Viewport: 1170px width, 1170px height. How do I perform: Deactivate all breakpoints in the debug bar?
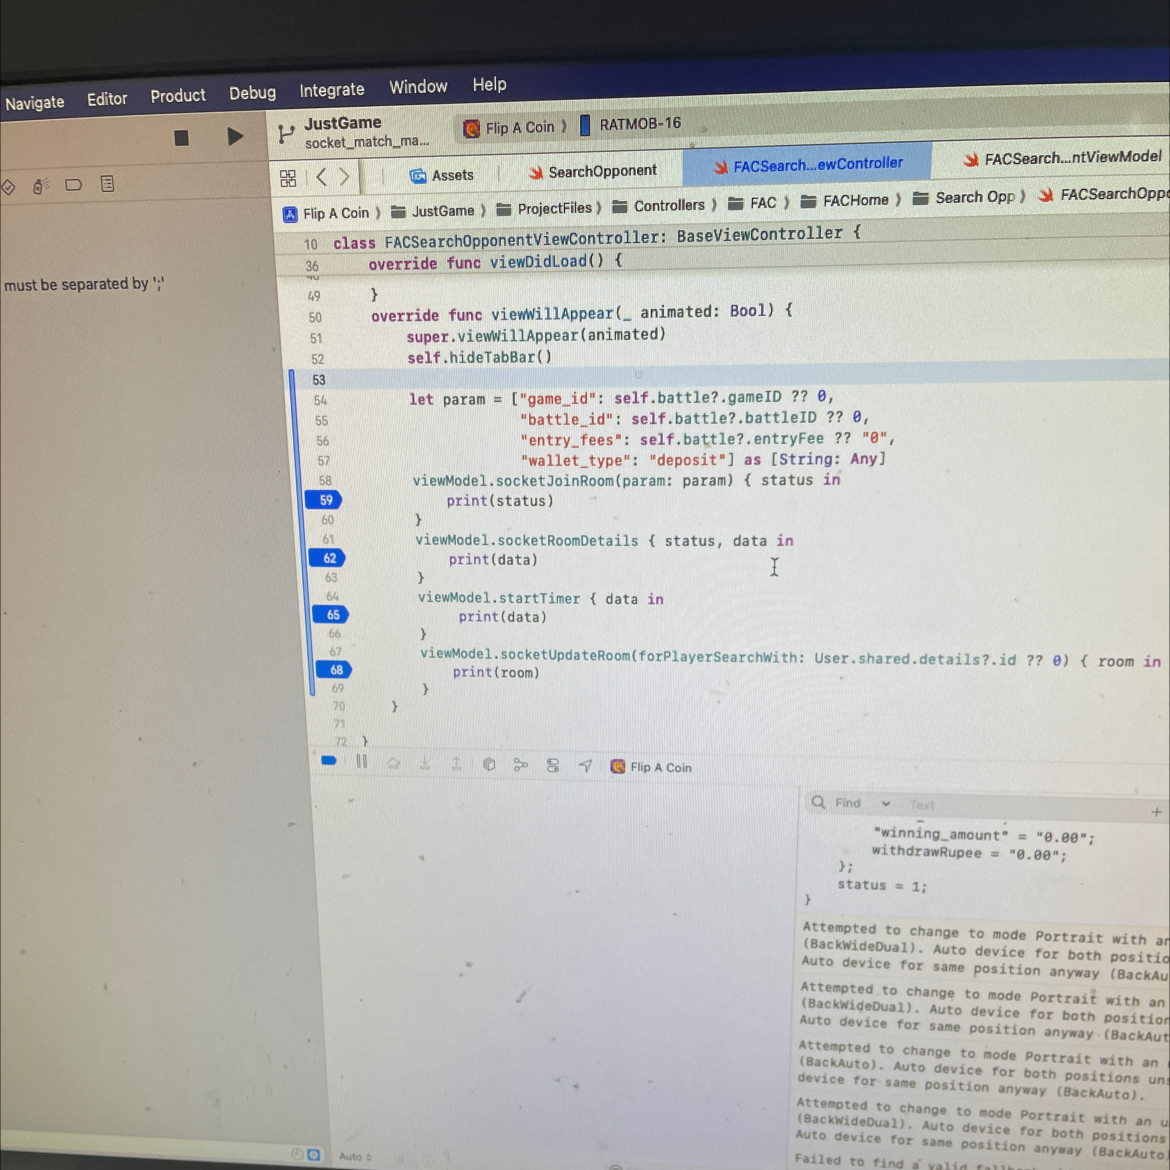[329, 761]
